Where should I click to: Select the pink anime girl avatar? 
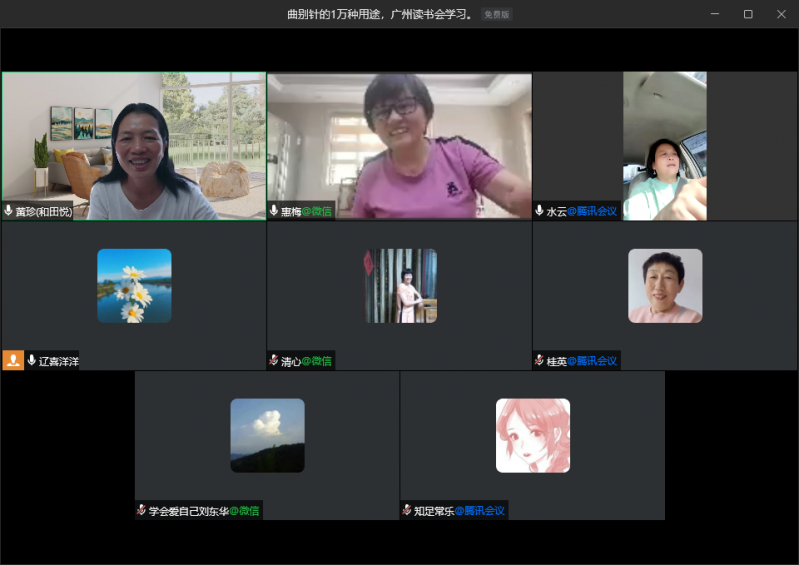pyautogui.click(x=533, y=435)
